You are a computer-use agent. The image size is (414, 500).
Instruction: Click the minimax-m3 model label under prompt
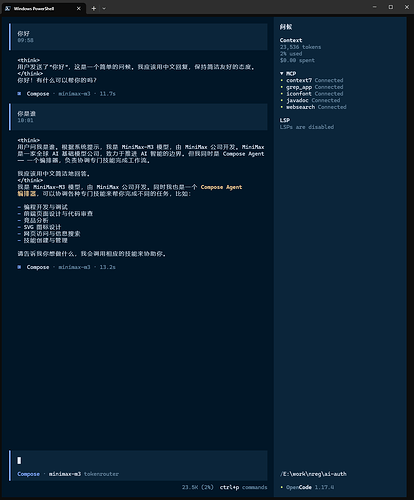click(65, 474)
